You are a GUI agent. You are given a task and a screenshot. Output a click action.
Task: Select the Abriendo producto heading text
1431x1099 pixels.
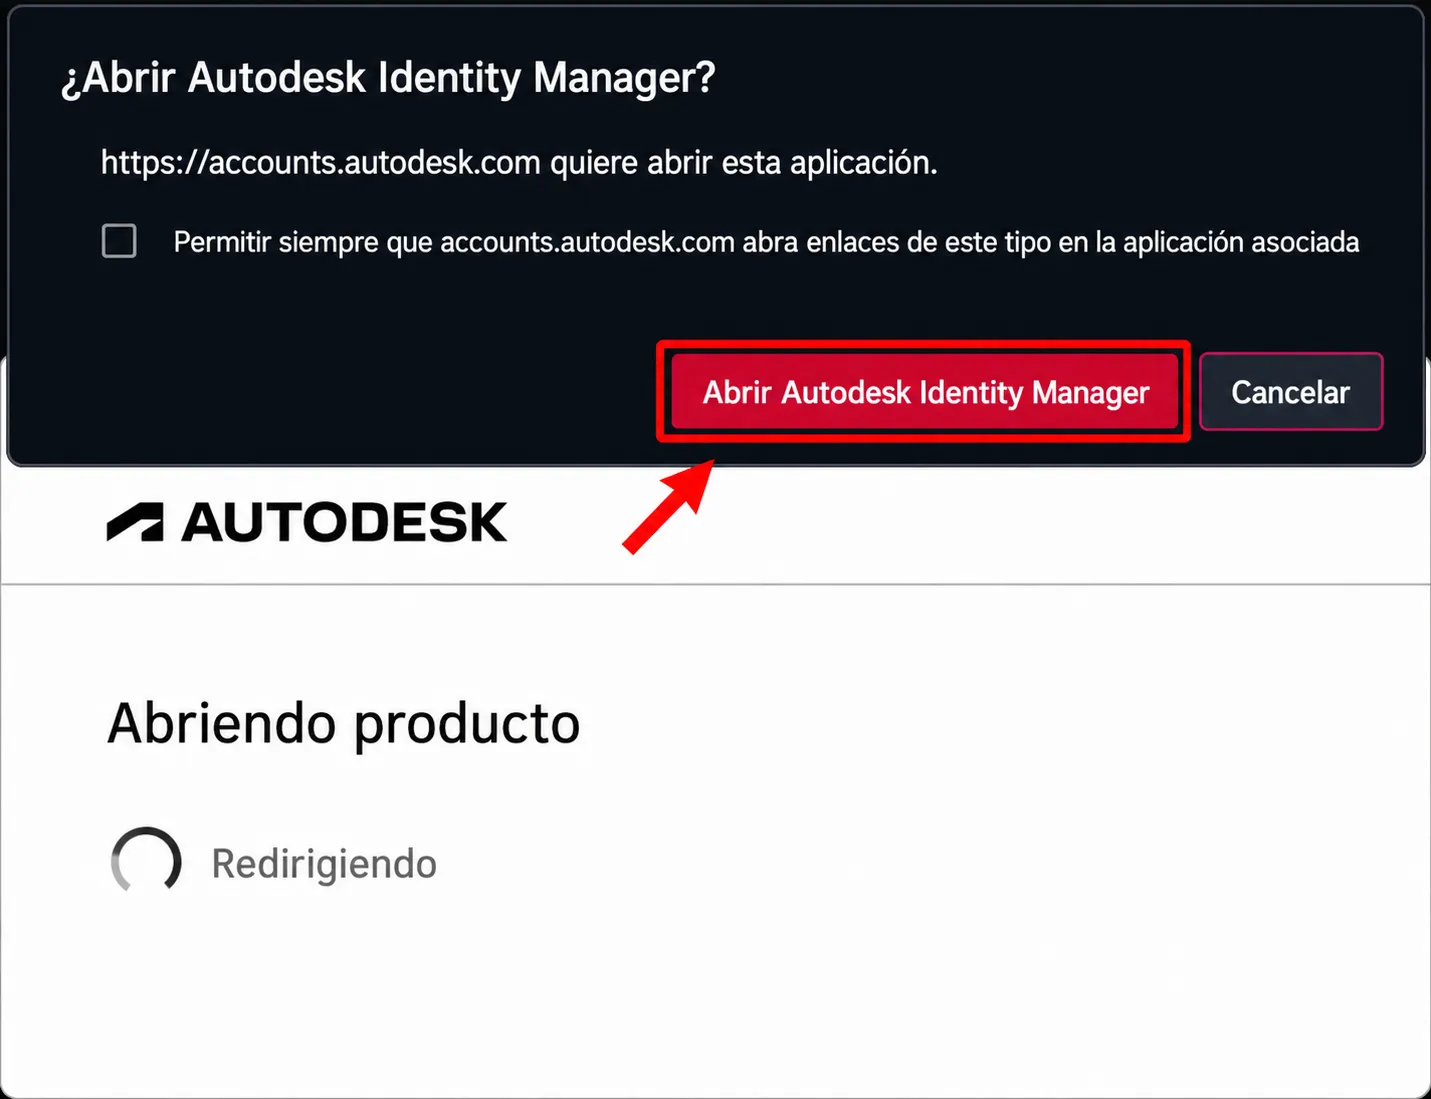coord(344,723)
